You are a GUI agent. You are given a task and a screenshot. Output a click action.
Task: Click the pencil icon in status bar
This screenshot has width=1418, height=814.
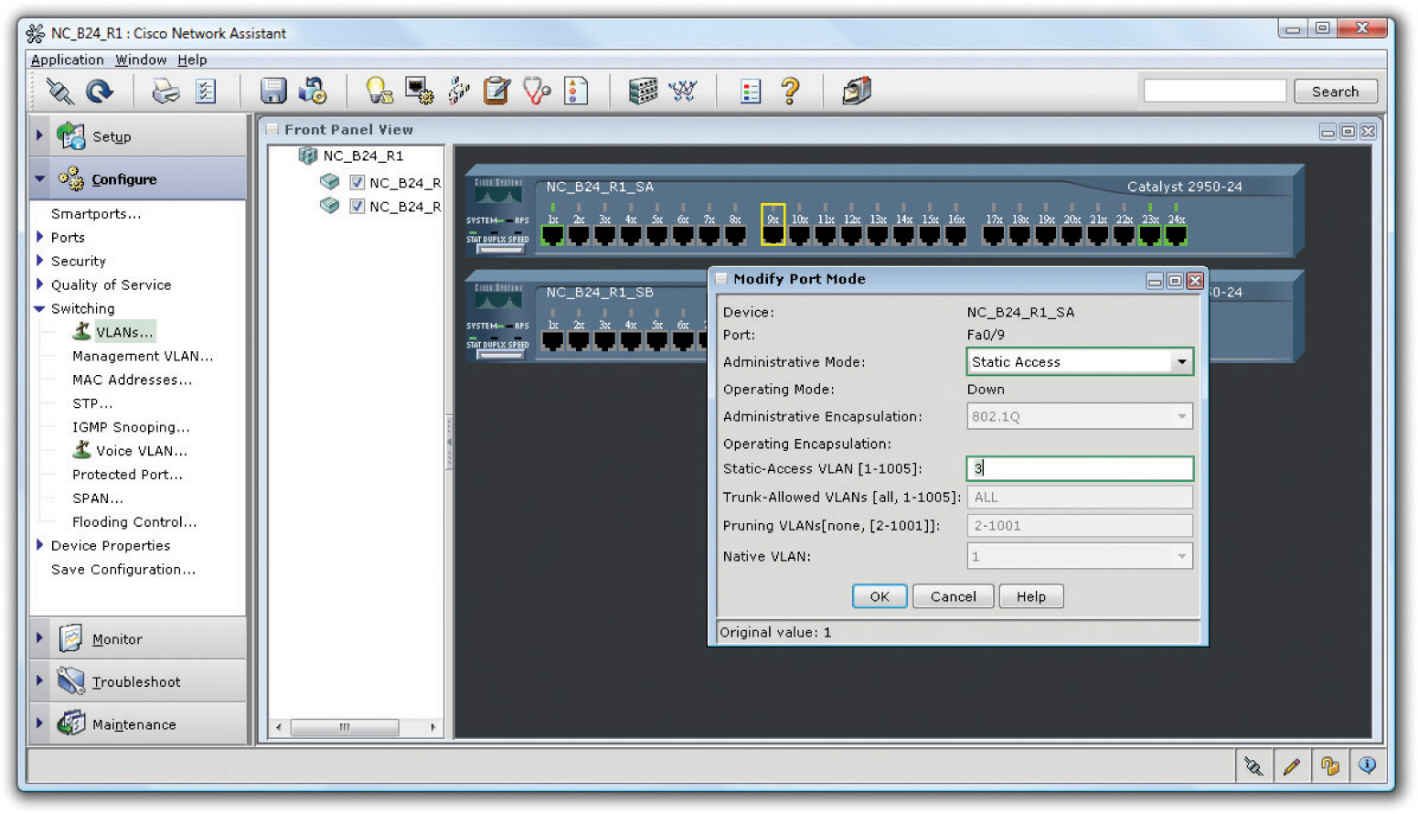click(1291, 766)
